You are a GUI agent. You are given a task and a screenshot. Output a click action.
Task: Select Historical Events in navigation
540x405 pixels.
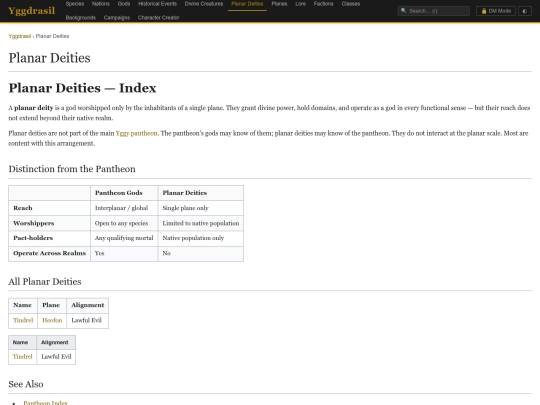tap(157, 4)
